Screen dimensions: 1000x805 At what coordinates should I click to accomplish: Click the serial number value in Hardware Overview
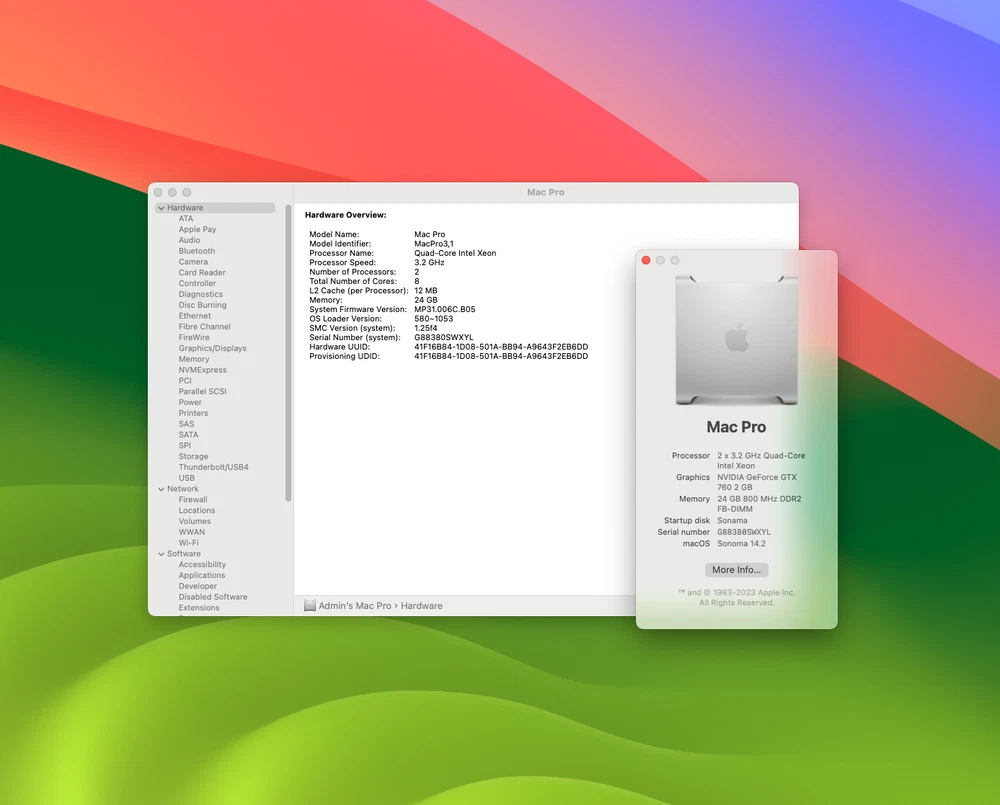[x=444, y=338]
